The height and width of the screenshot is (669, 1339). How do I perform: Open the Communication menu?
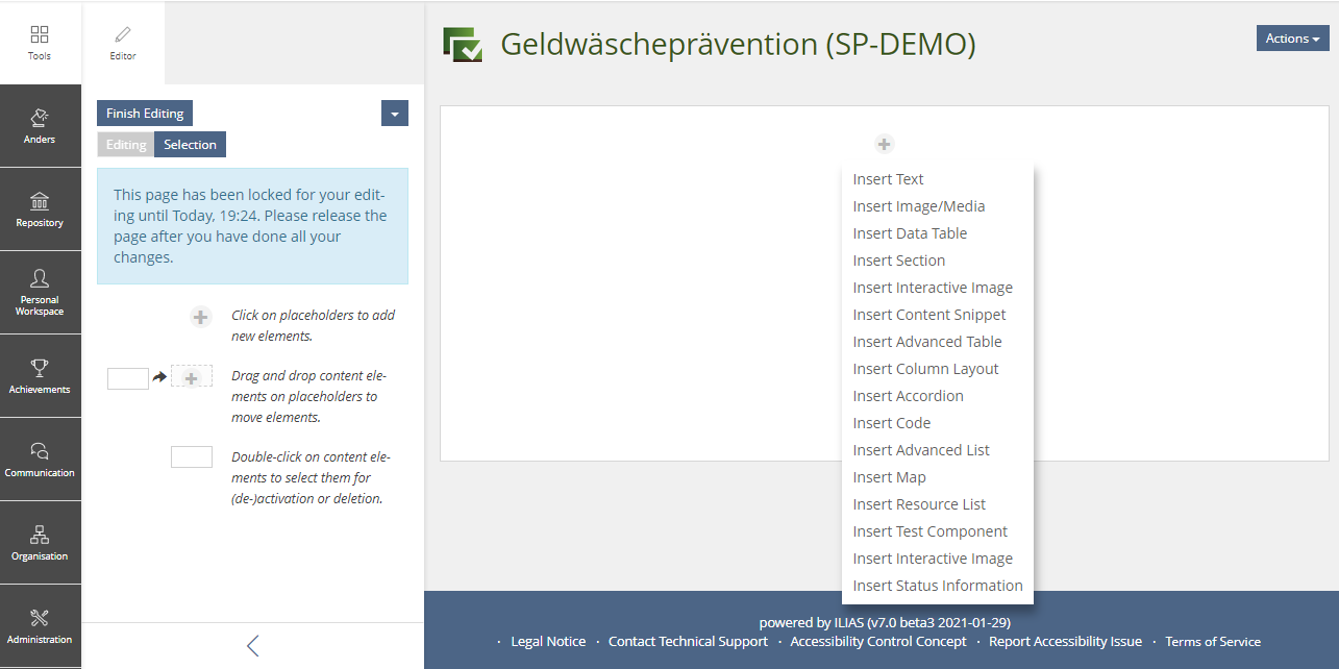40,459
